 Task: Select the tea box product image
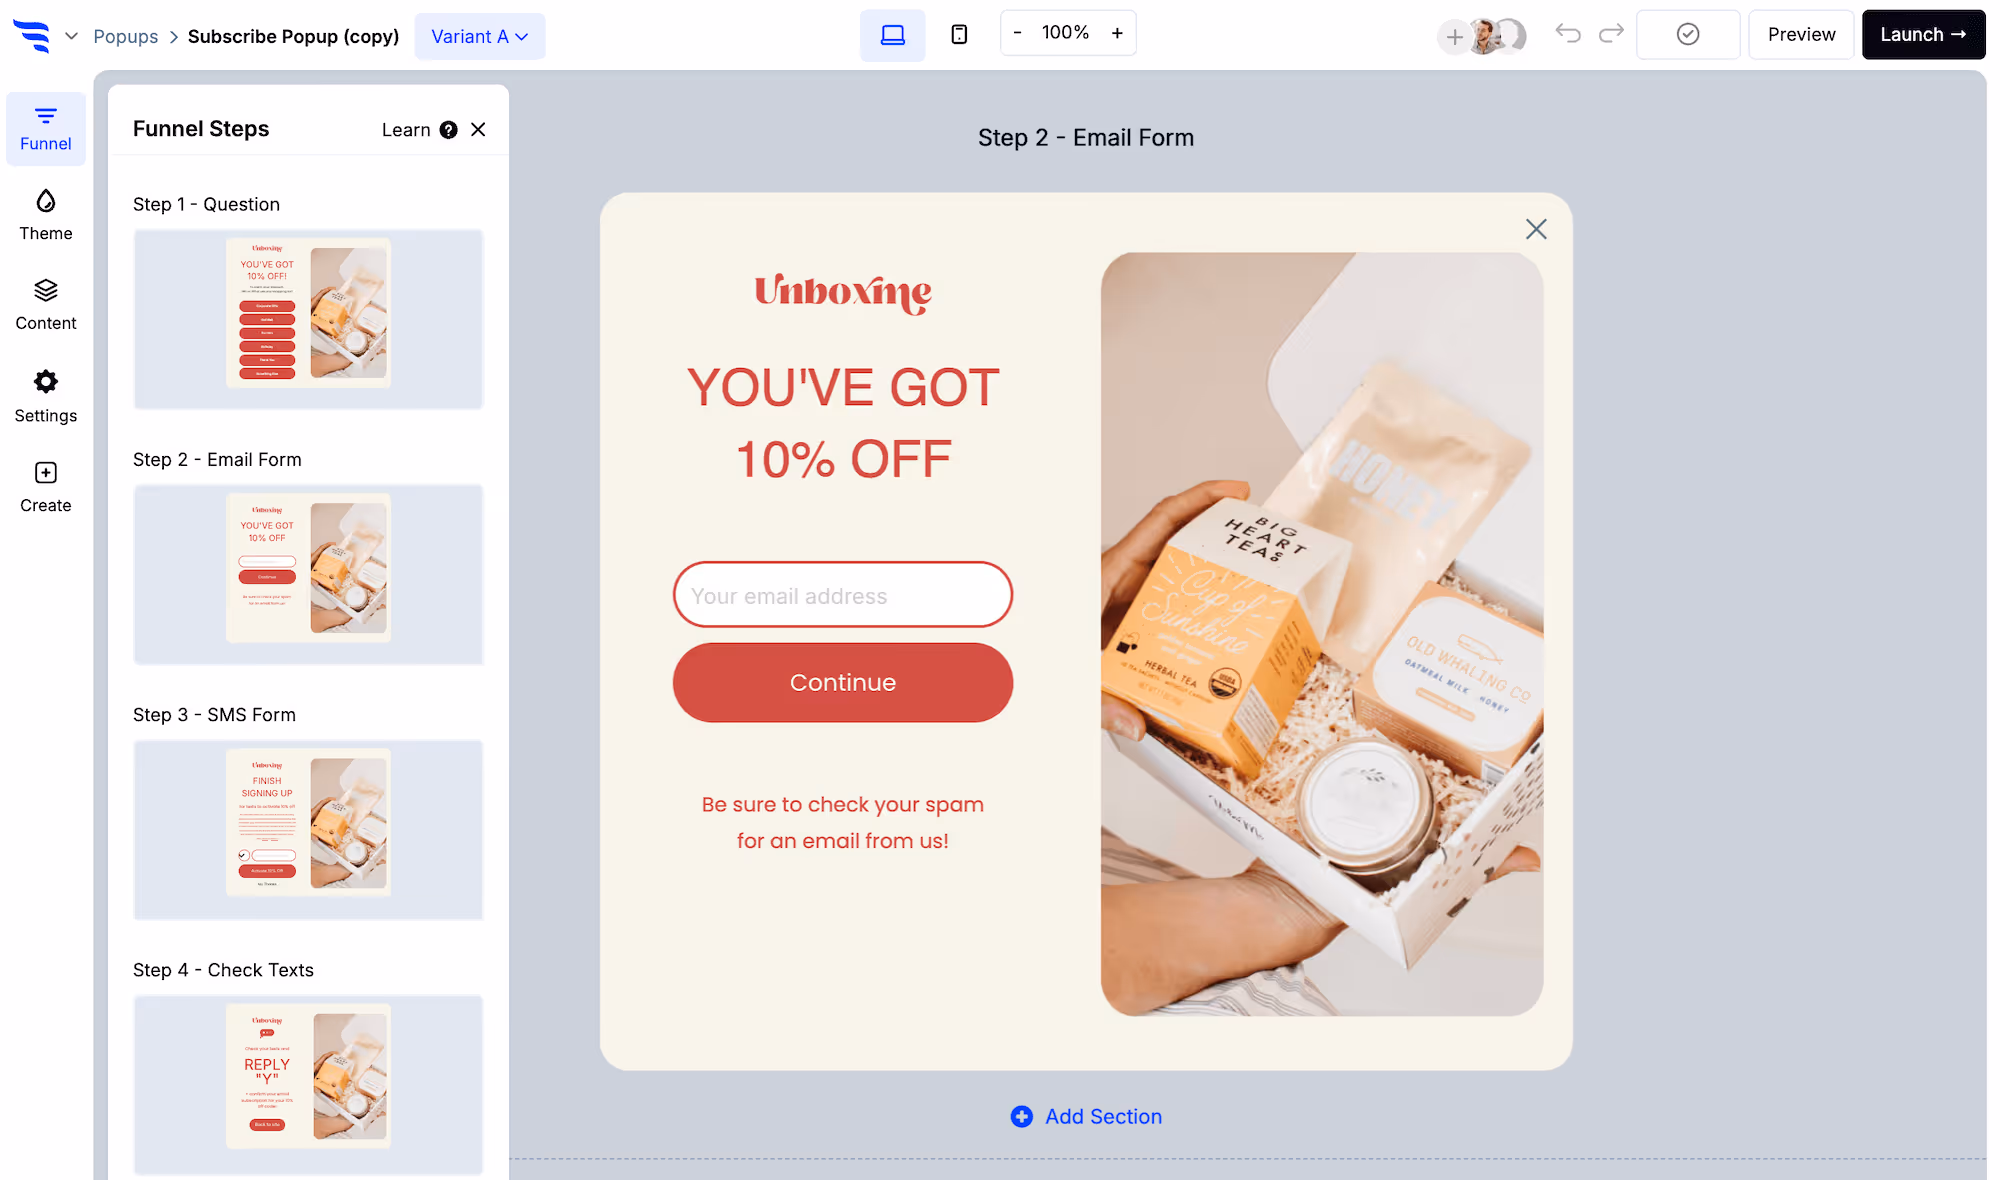click(1321, 634)
